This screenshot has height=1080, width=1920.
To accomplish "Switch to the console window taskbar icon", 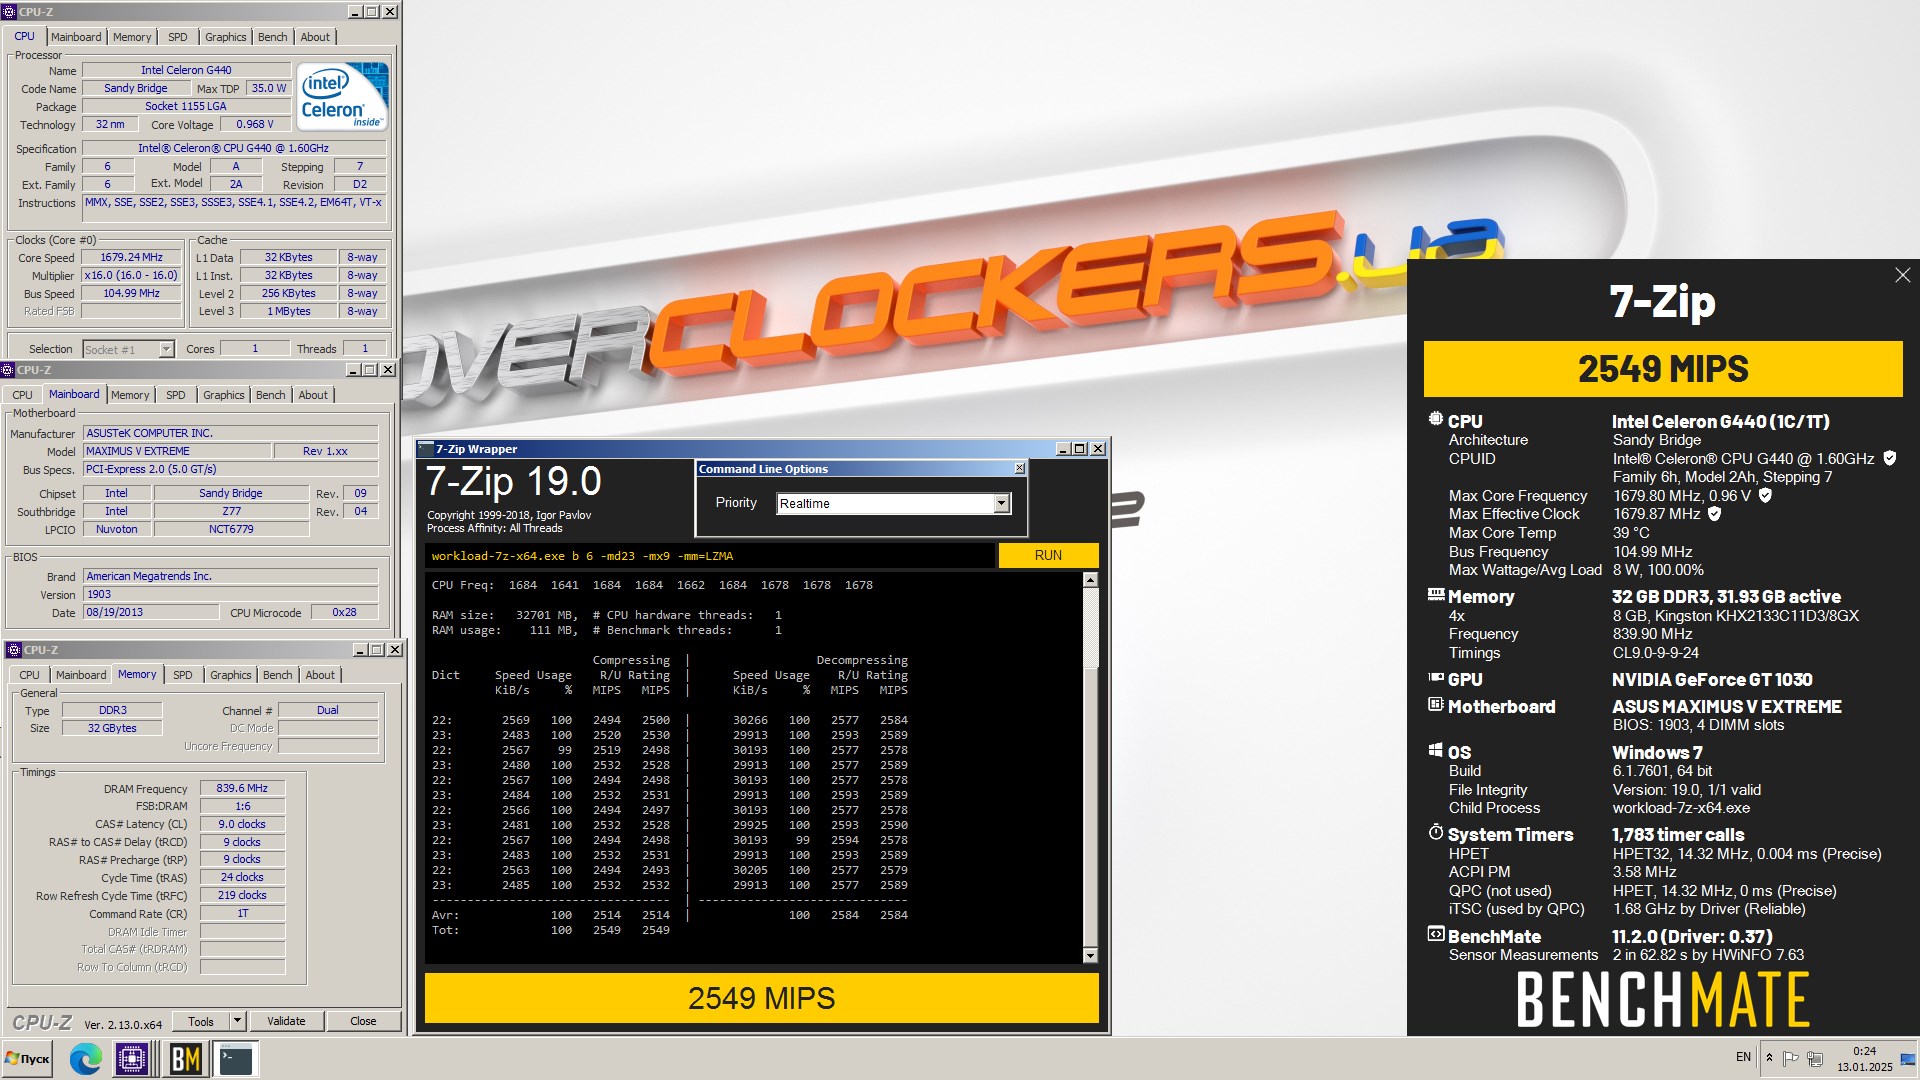I will pos(236,1059).
